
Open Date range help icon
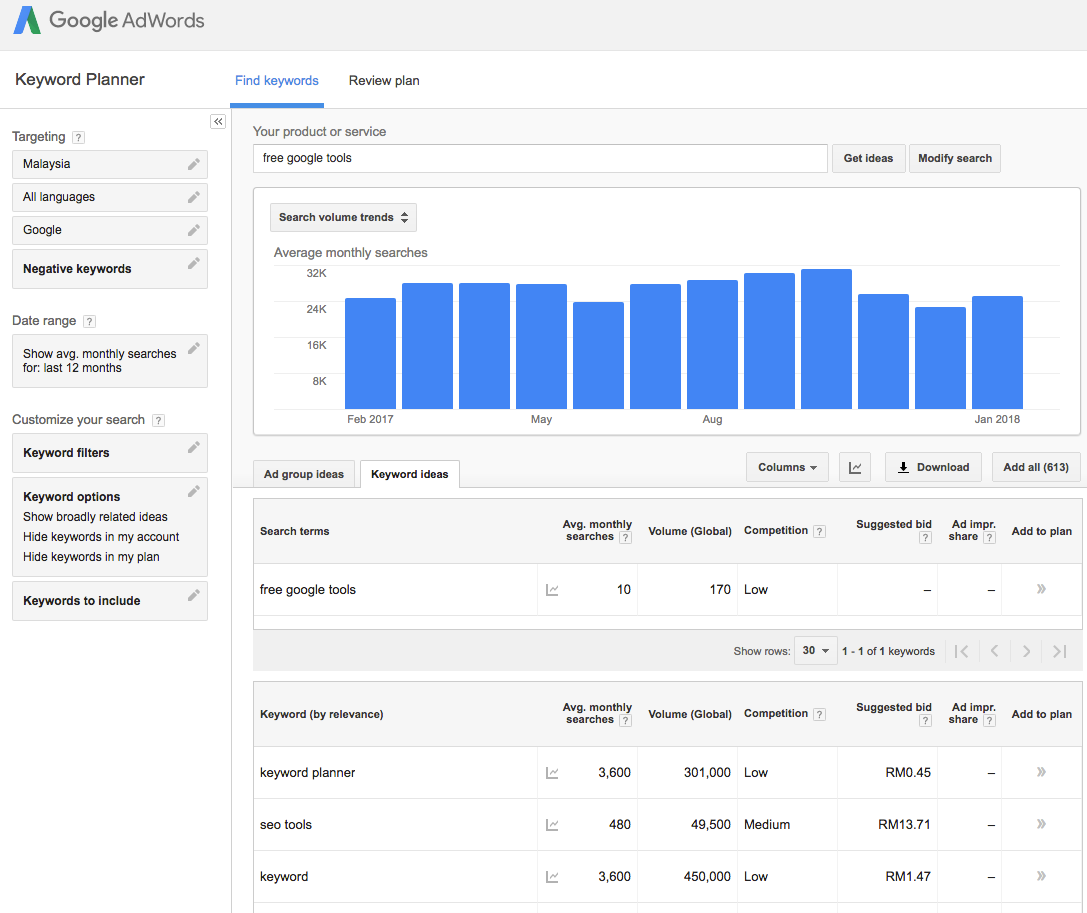point(89,321)
